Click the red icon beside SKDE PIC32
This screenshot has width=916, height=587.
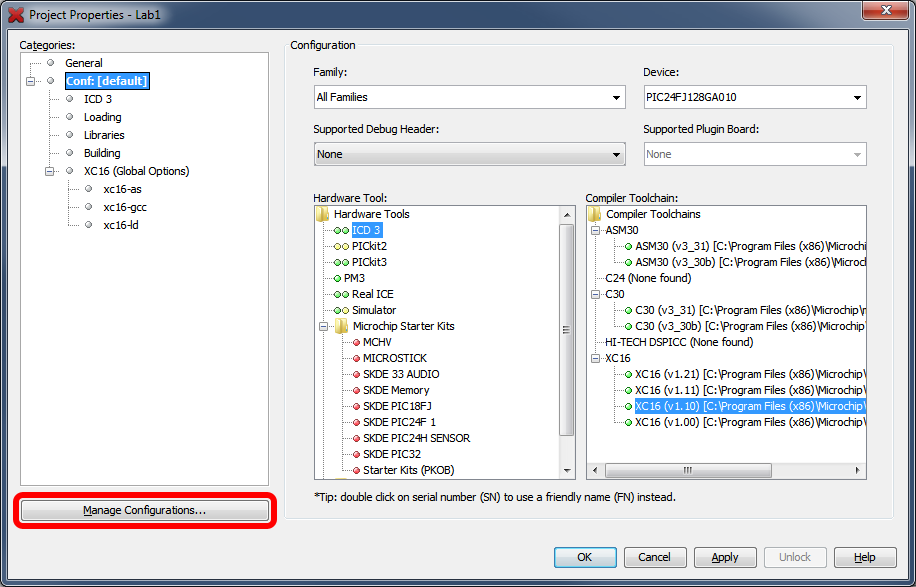tap(355, 454)
